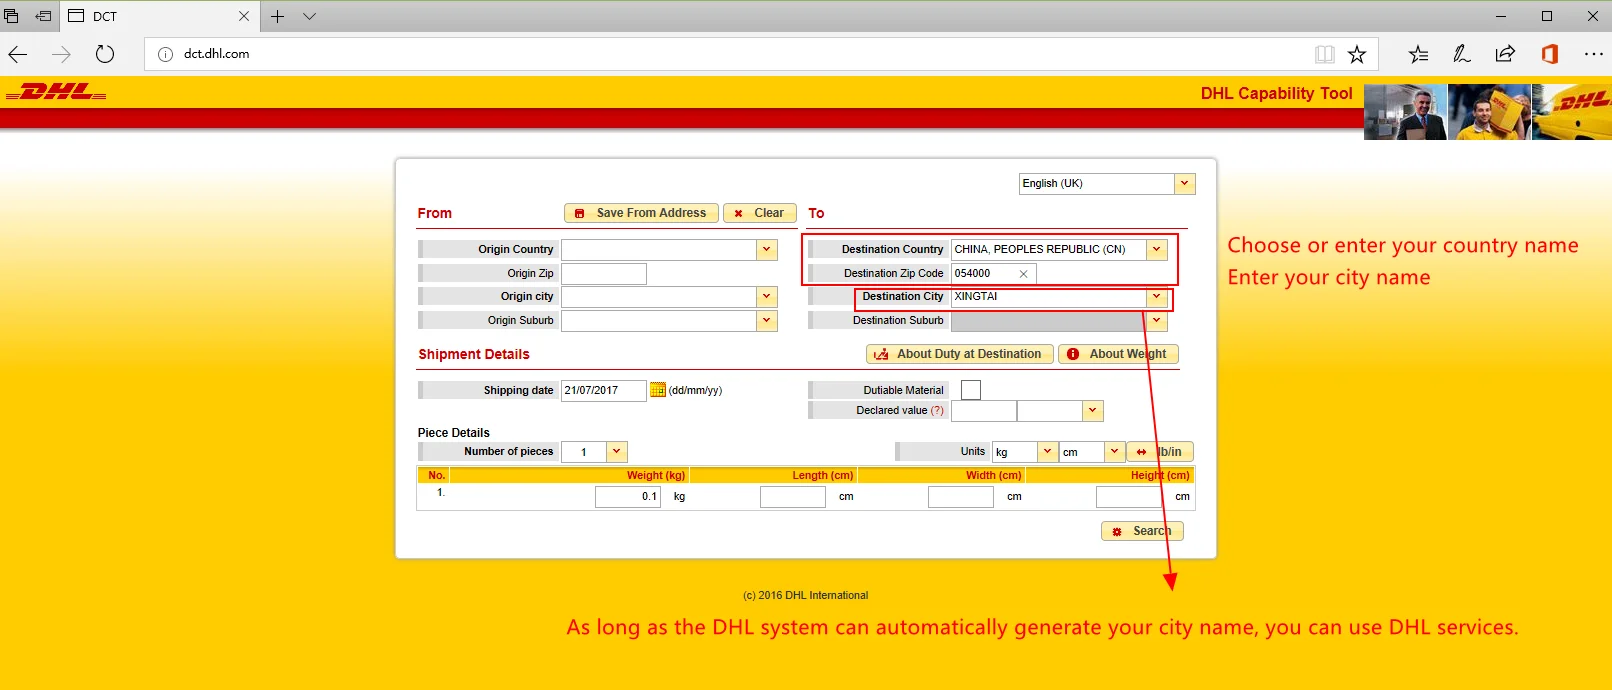The height and width of the screenshot is (690, 1612).
Task: Add page to favorites with star icon
Action: coord(1357,54)
